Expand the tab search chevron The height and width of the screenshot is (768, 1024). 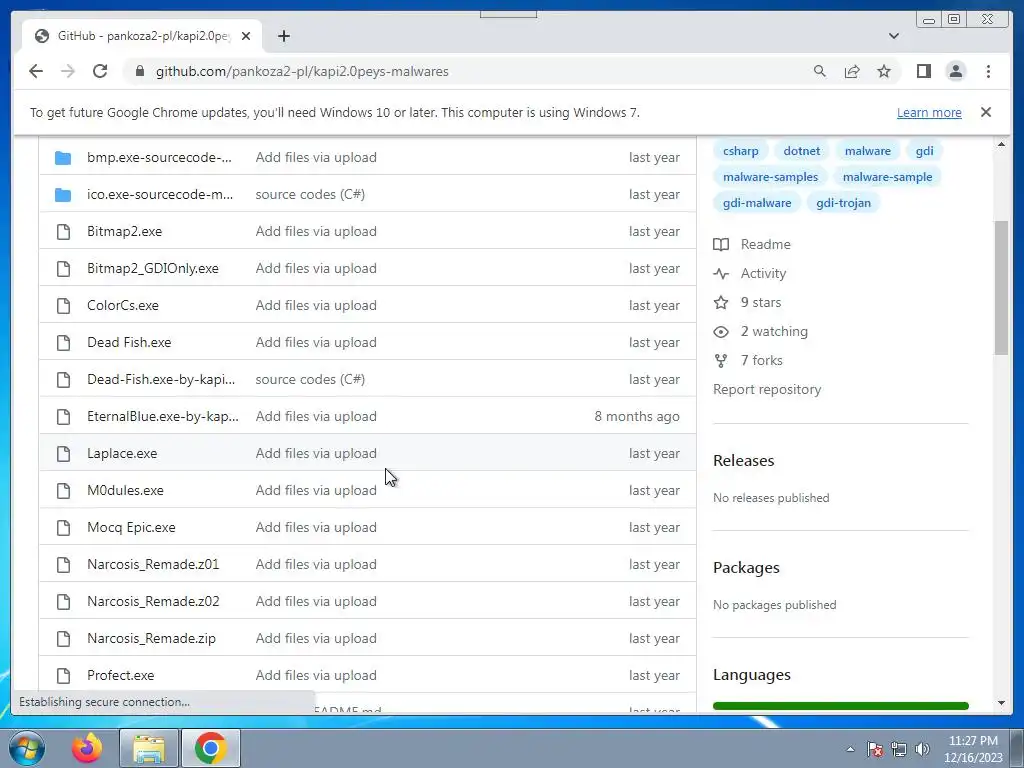pyautogui.click(x=893, y=36)
